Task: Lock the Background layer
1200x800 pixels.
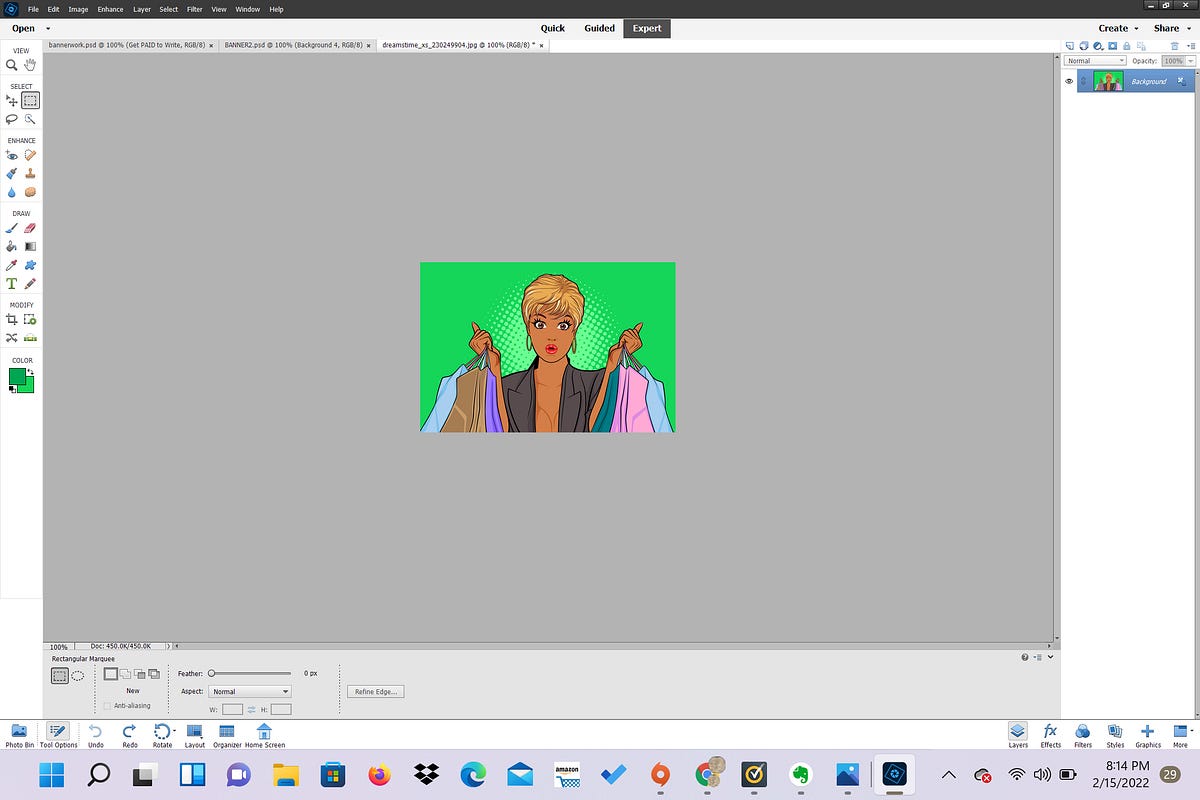Action: click(x=1126, y=45)
